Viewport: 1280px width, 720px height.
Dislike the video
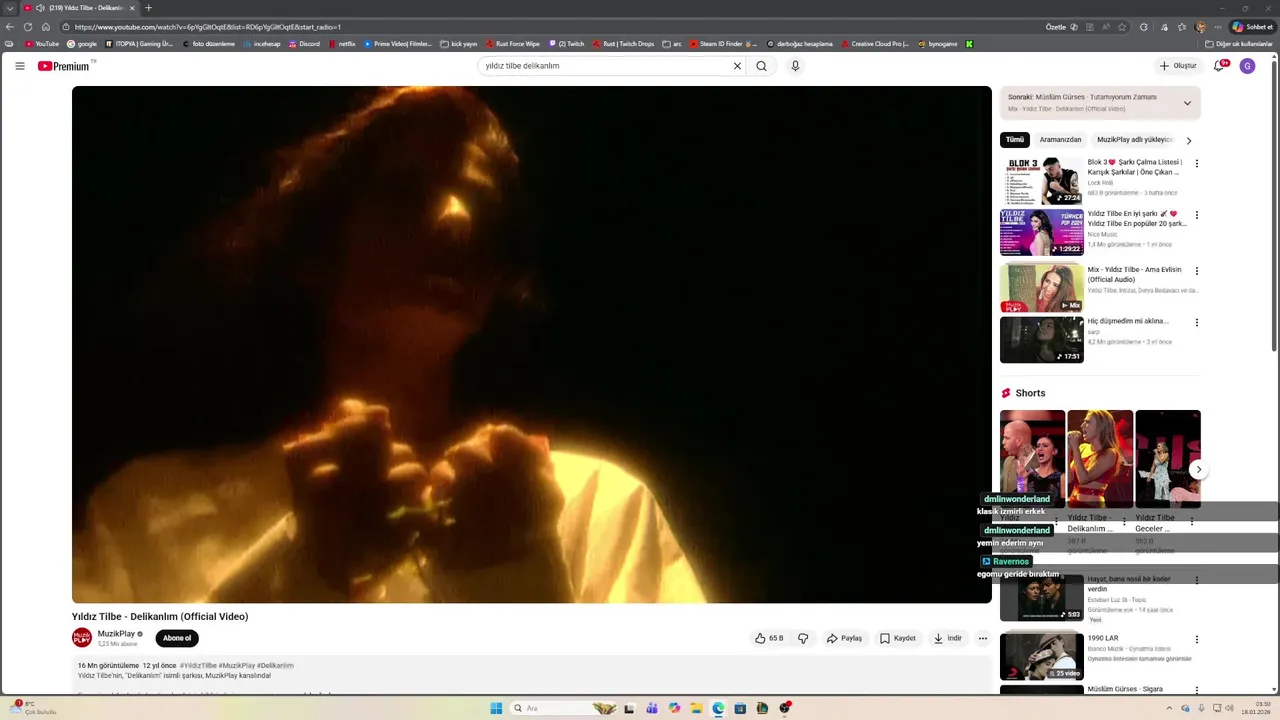coord(803,638)
